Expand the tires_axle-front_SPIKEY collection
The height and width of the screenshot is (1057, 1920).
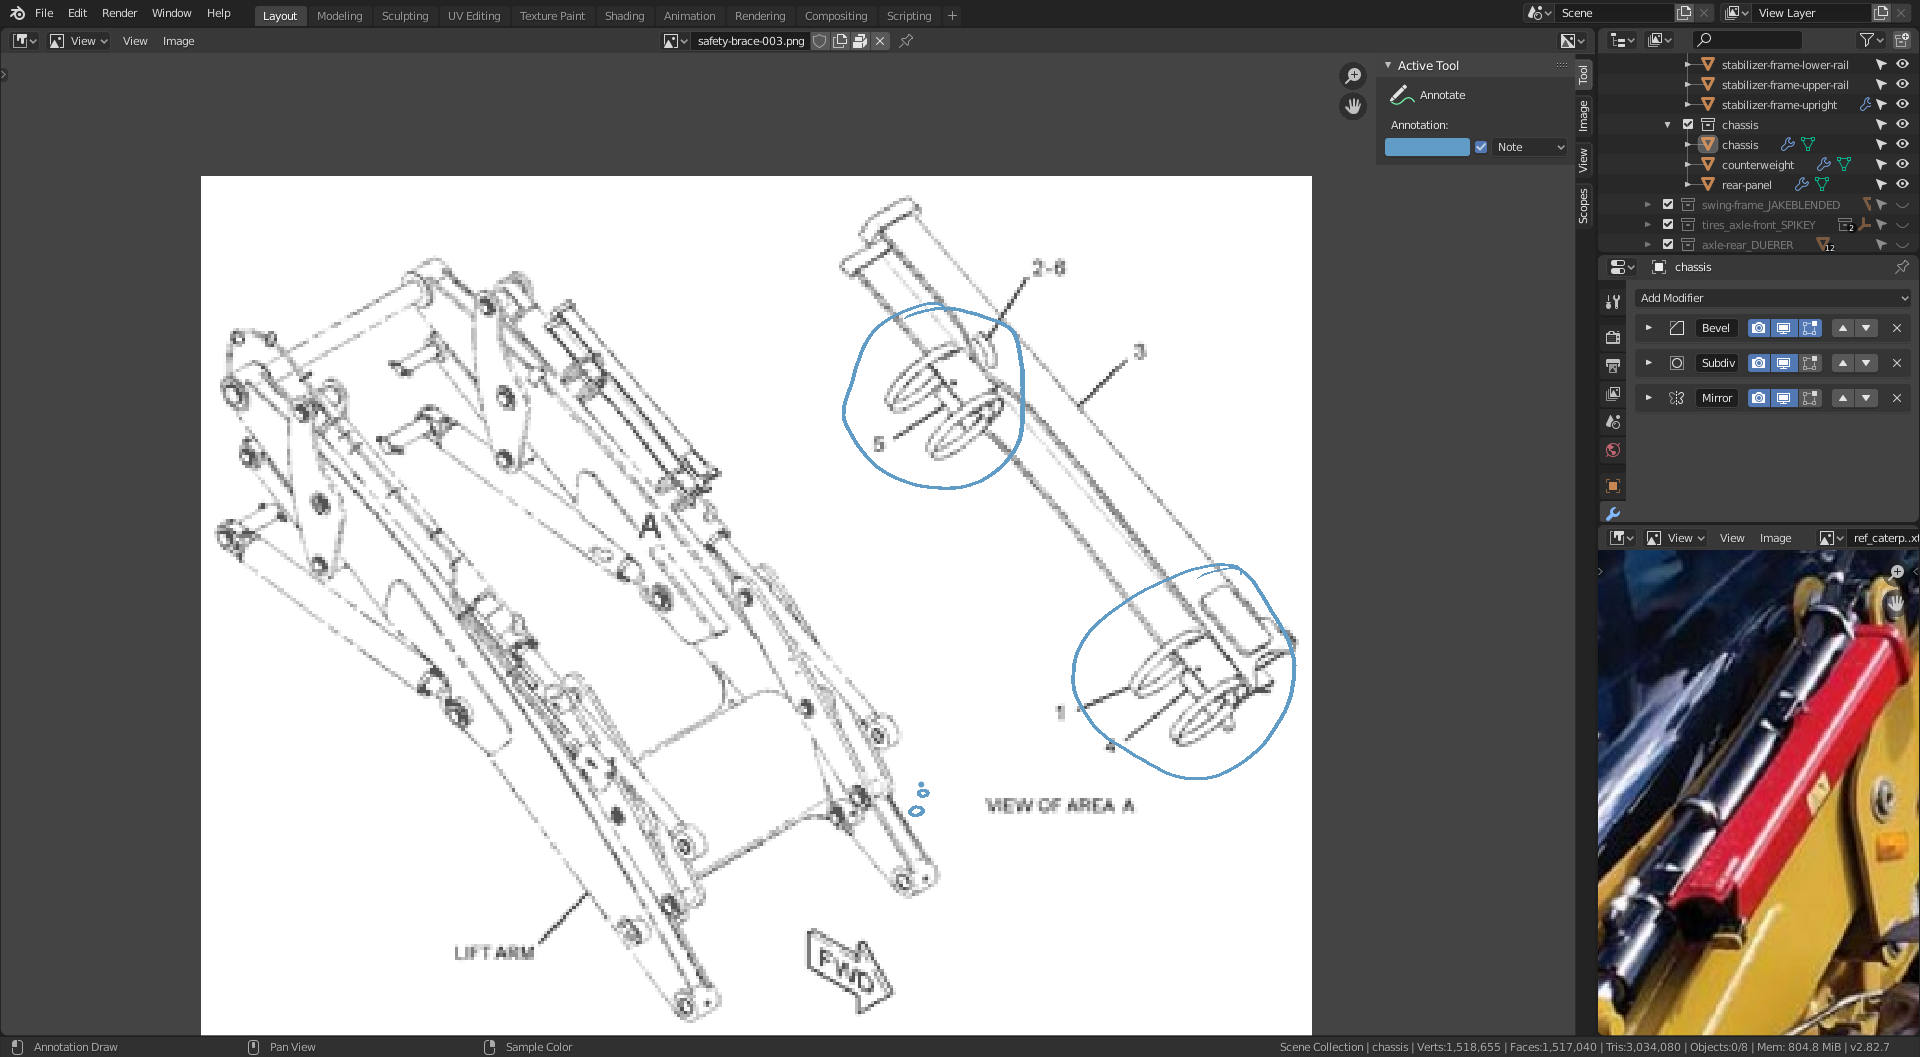pos(1648,225)
